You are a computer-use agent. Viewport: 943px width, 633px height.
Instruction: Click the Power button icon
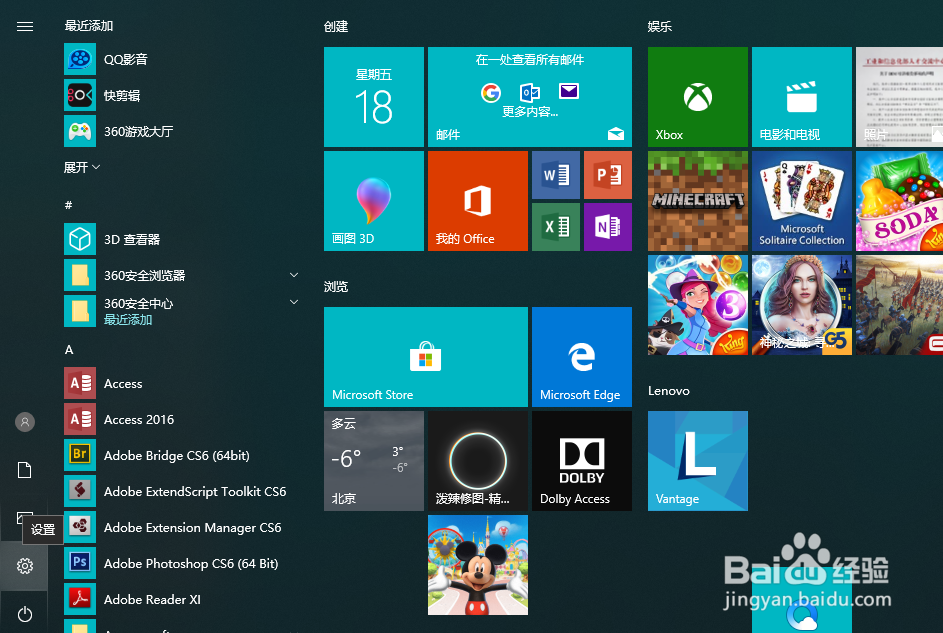tap(25, 614)
